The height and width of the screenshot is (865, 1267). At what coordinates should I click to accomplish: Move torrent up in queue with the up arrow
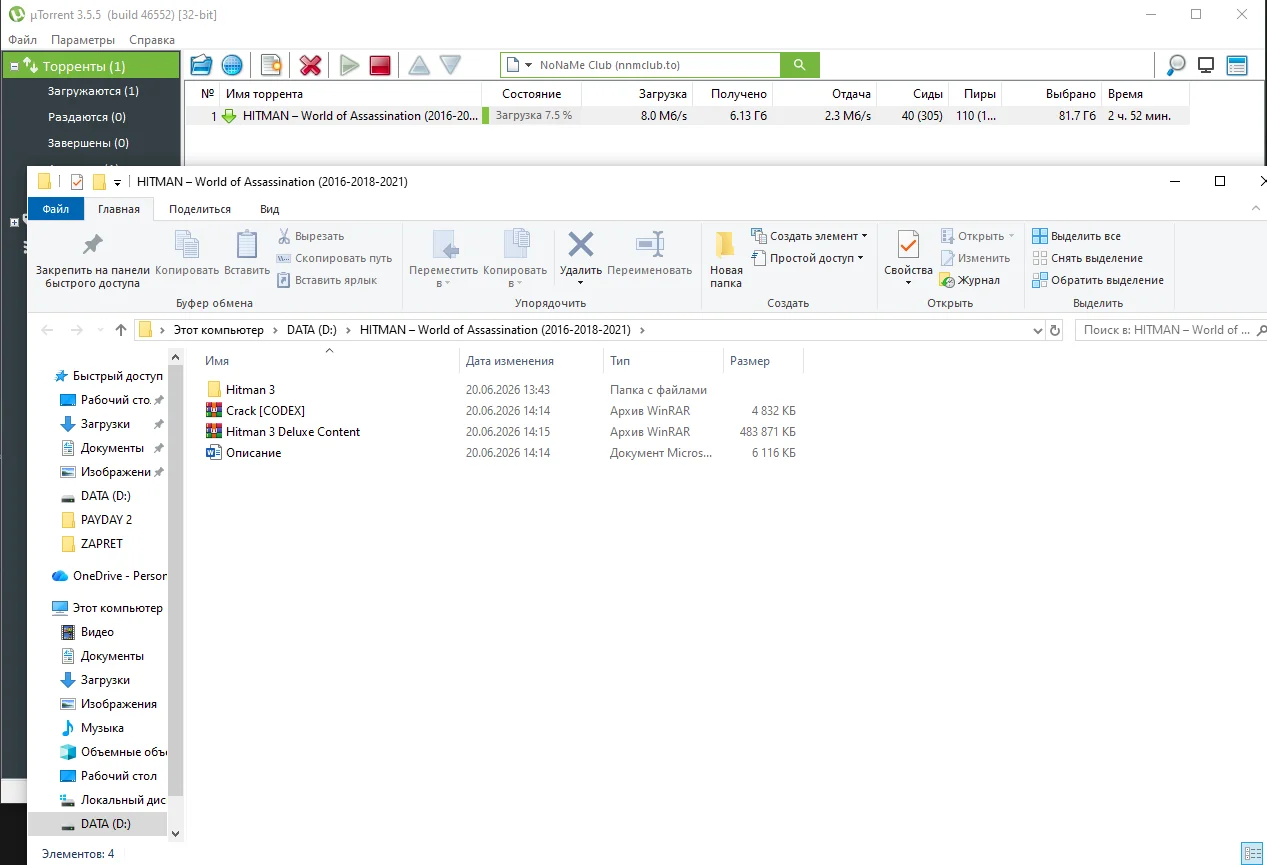419,65
